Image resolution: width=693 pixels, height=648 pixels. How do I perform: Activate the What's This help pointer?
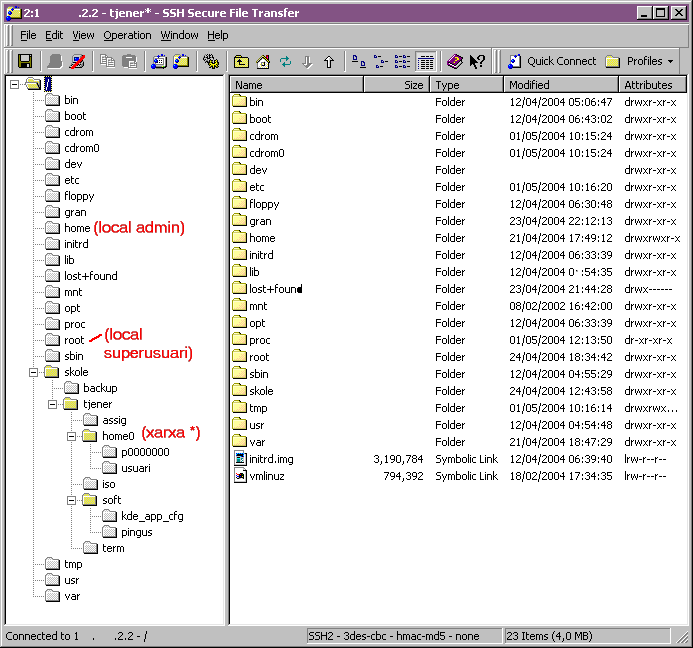tap(477, 61)
